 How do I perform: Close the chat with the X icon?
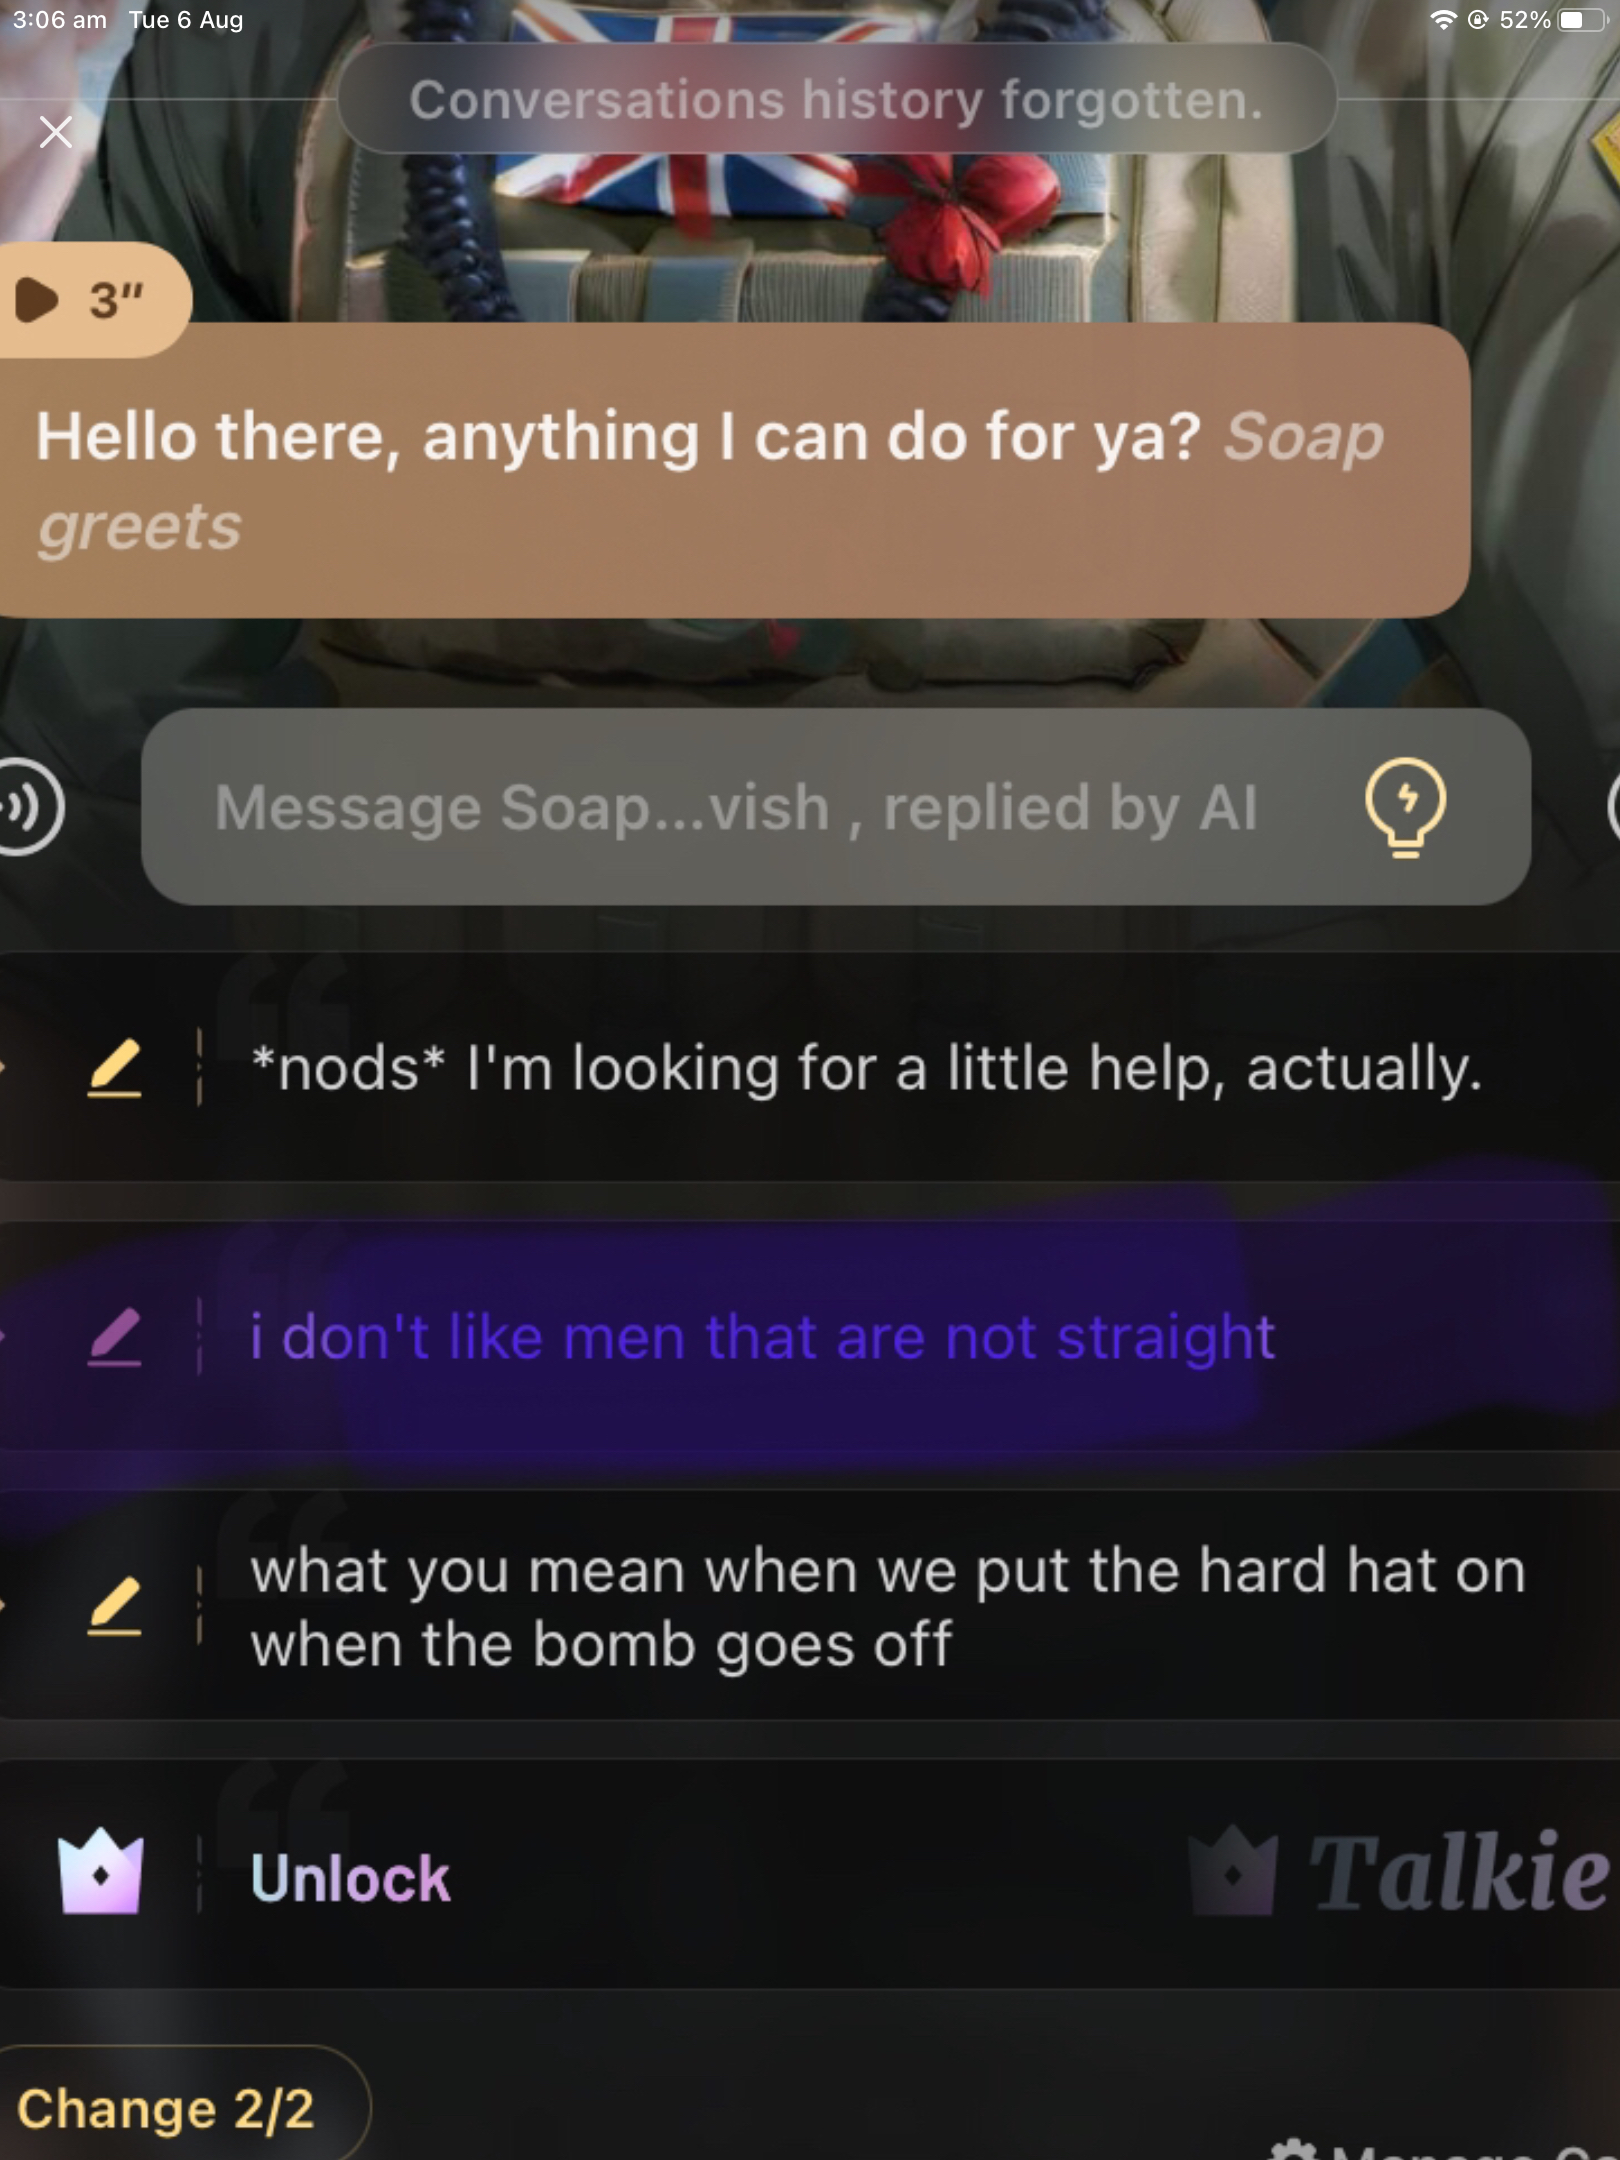click(x=56, y=131)
